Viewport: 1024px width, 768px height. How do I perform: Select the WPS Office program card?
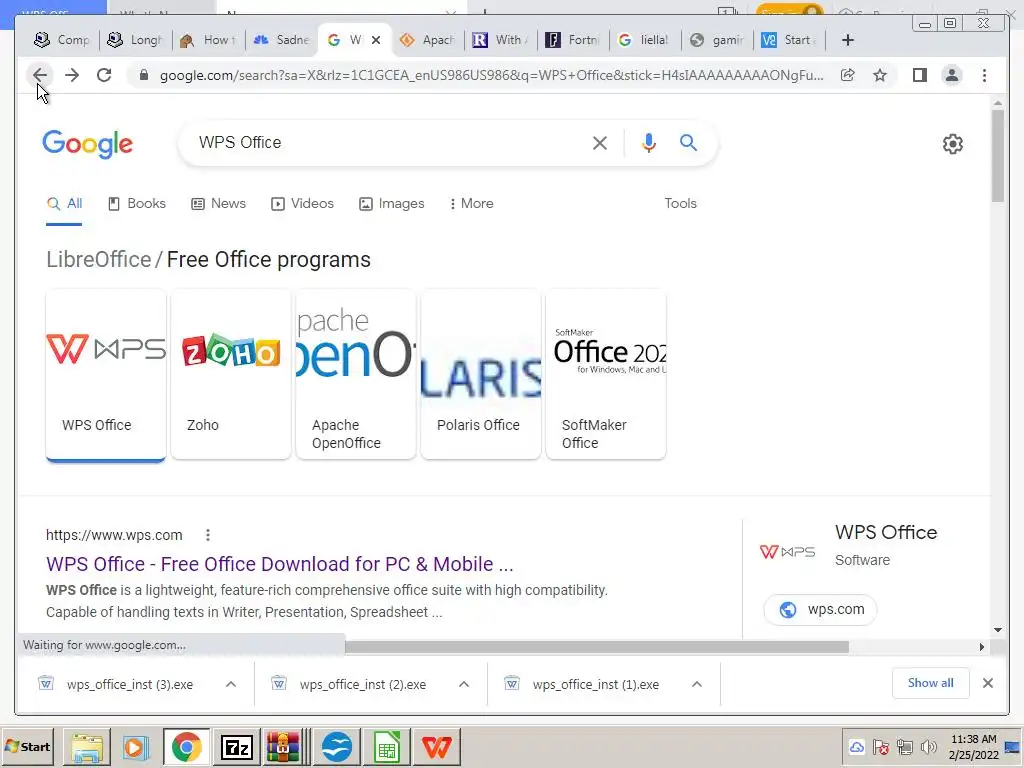[x=106, y=375]
